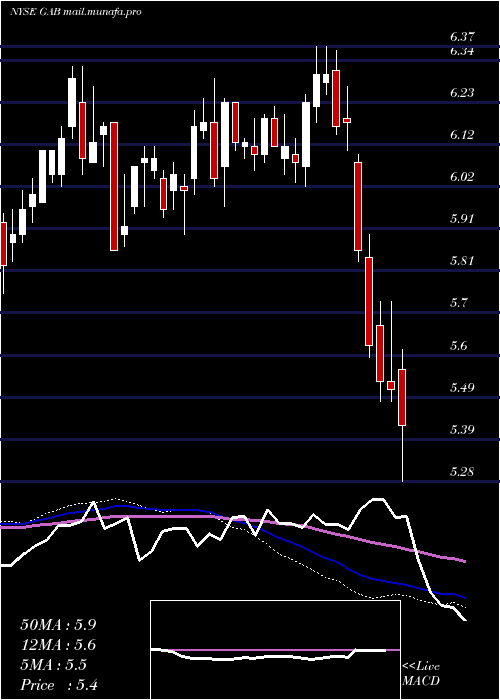Click the last red candlestick with the long lower wick
Viewport: 500px width, 700px height.
click(x=402, y=397)
